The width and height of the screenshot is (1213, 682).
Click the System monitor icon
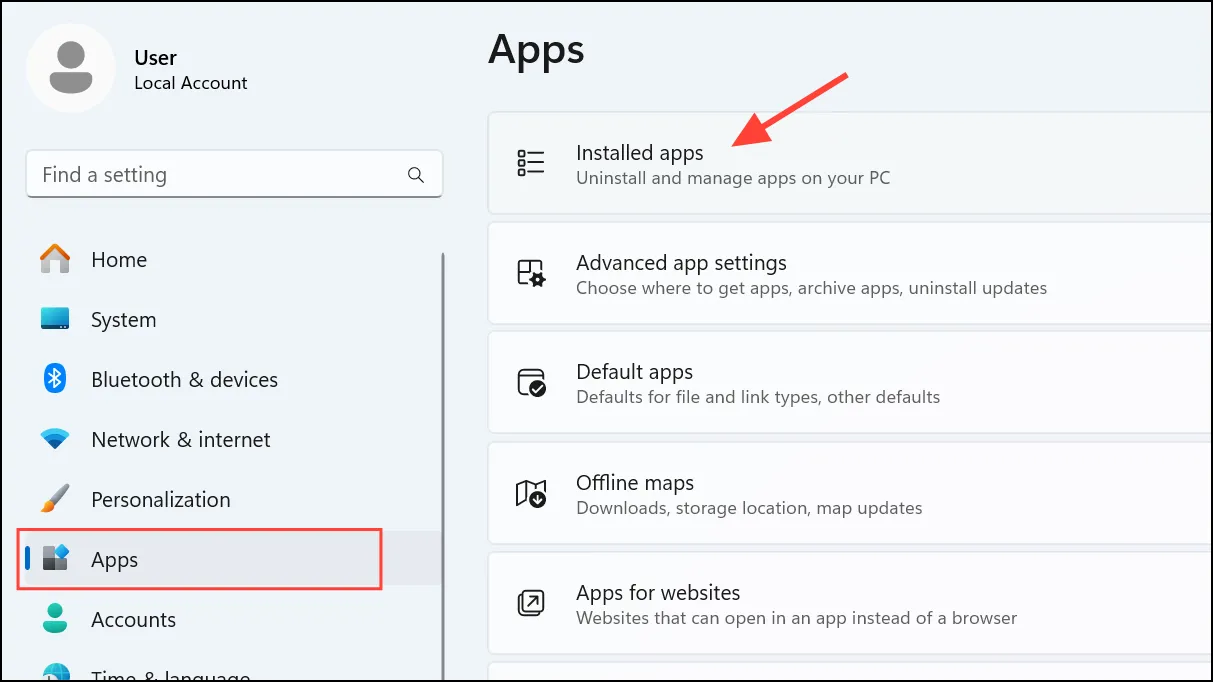coord(55,320)
